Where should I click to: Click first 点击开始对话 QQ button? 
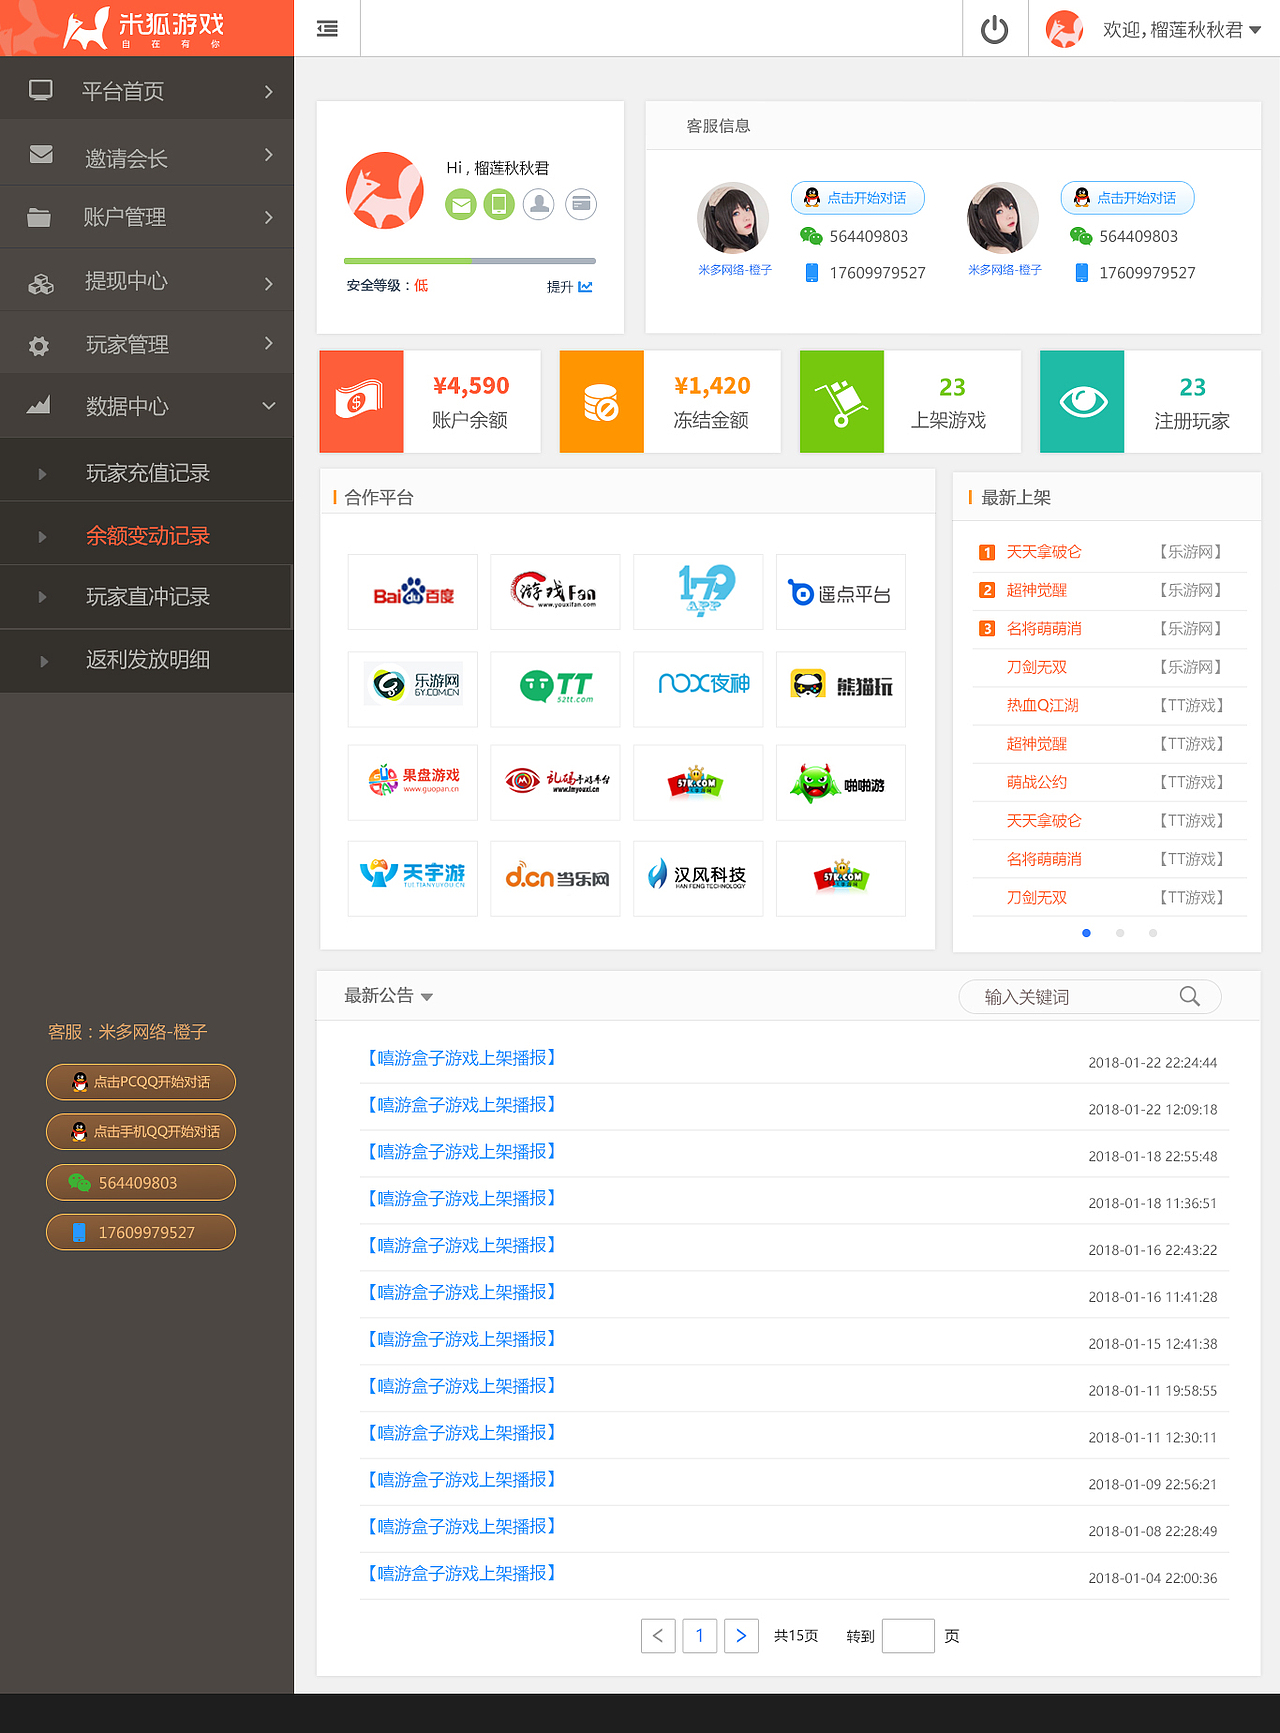tap(858, 198)
